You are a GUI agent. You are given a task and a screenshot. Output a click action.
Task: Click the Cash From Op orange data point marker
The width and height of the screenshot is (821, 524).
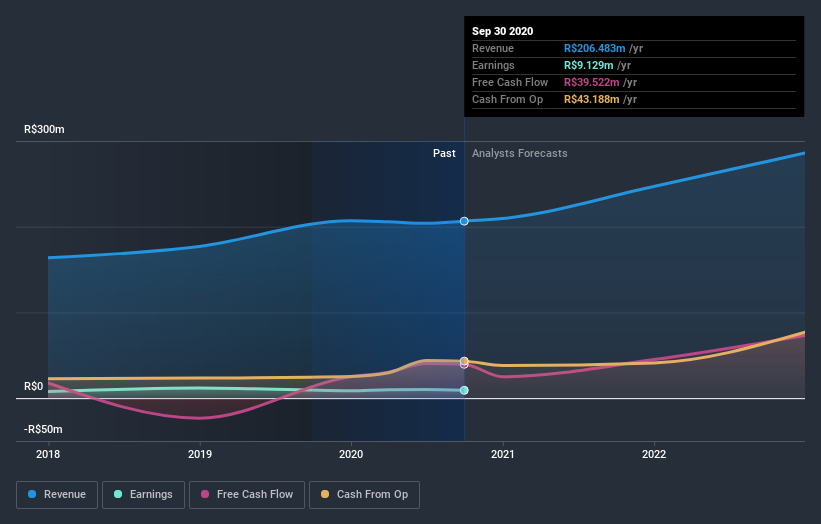pos(464,361)
